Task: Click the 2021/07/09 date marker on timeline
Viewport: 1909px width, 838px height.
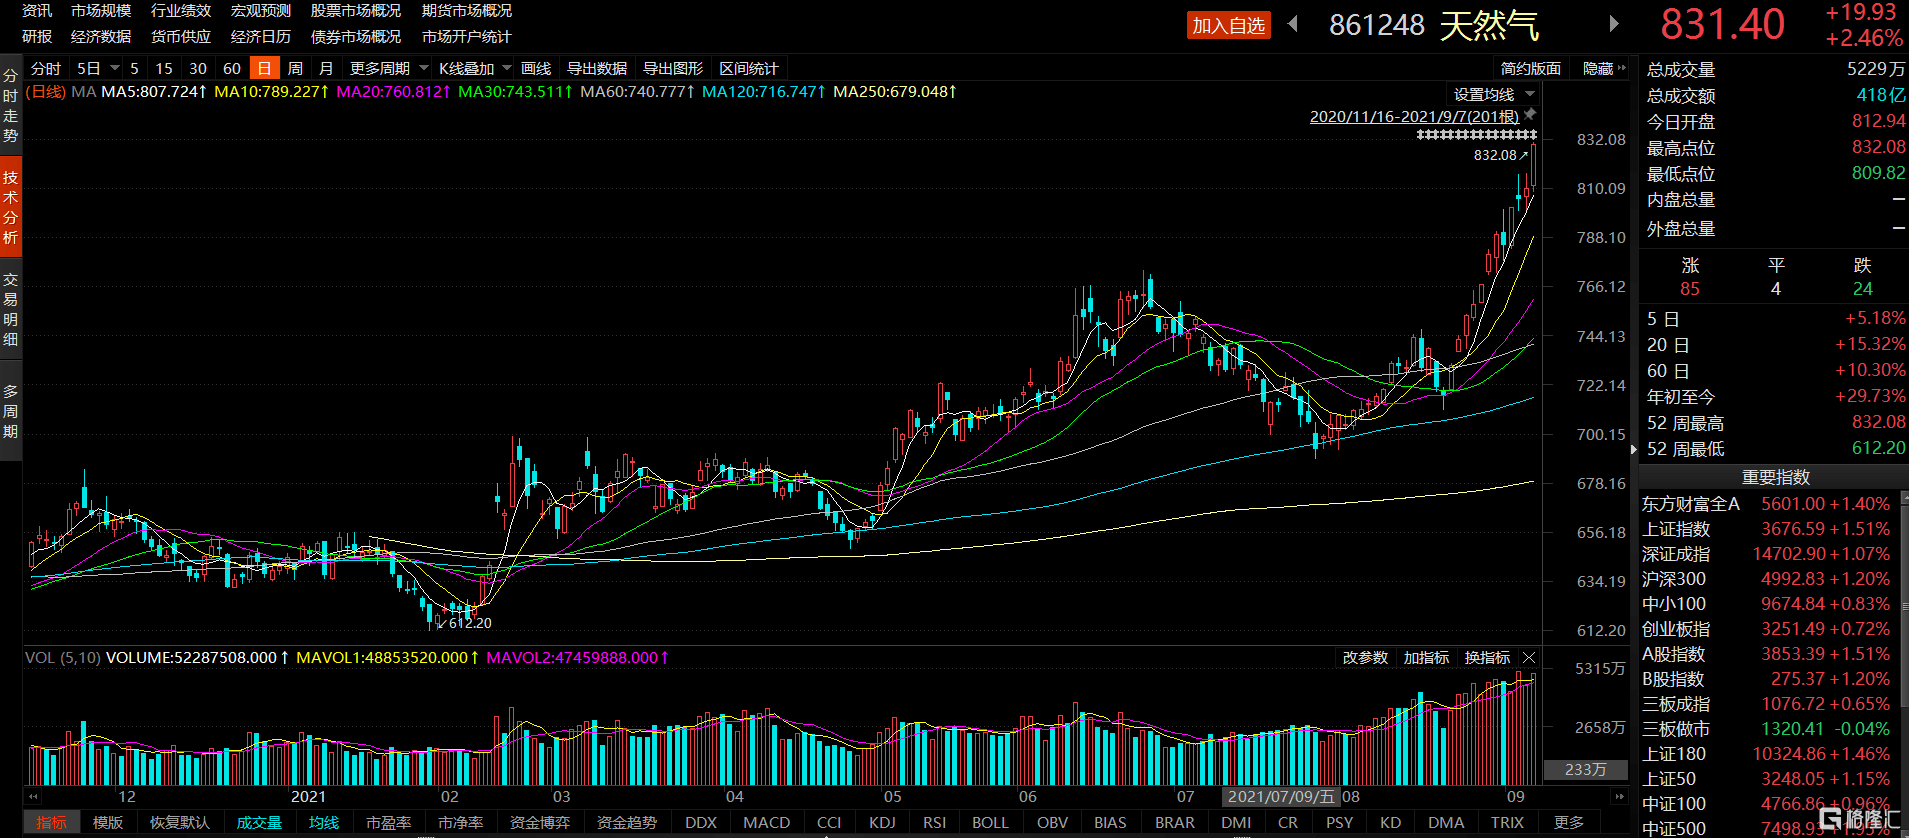Action: pos(1280,796)
